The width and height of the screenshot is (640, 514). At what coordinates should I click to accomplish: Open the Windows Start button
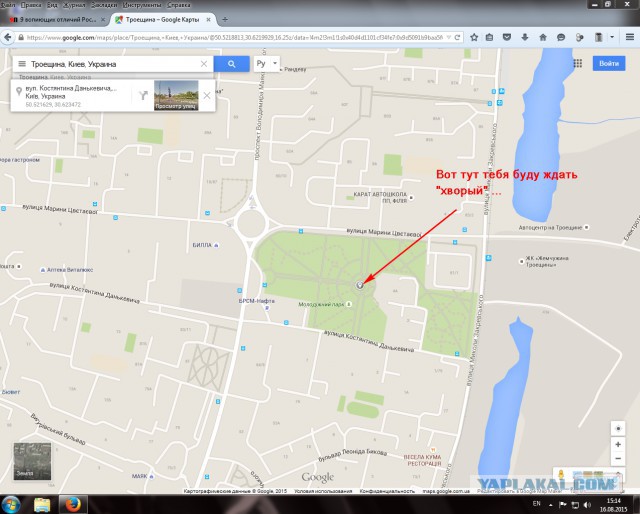[x=11, y=505]
